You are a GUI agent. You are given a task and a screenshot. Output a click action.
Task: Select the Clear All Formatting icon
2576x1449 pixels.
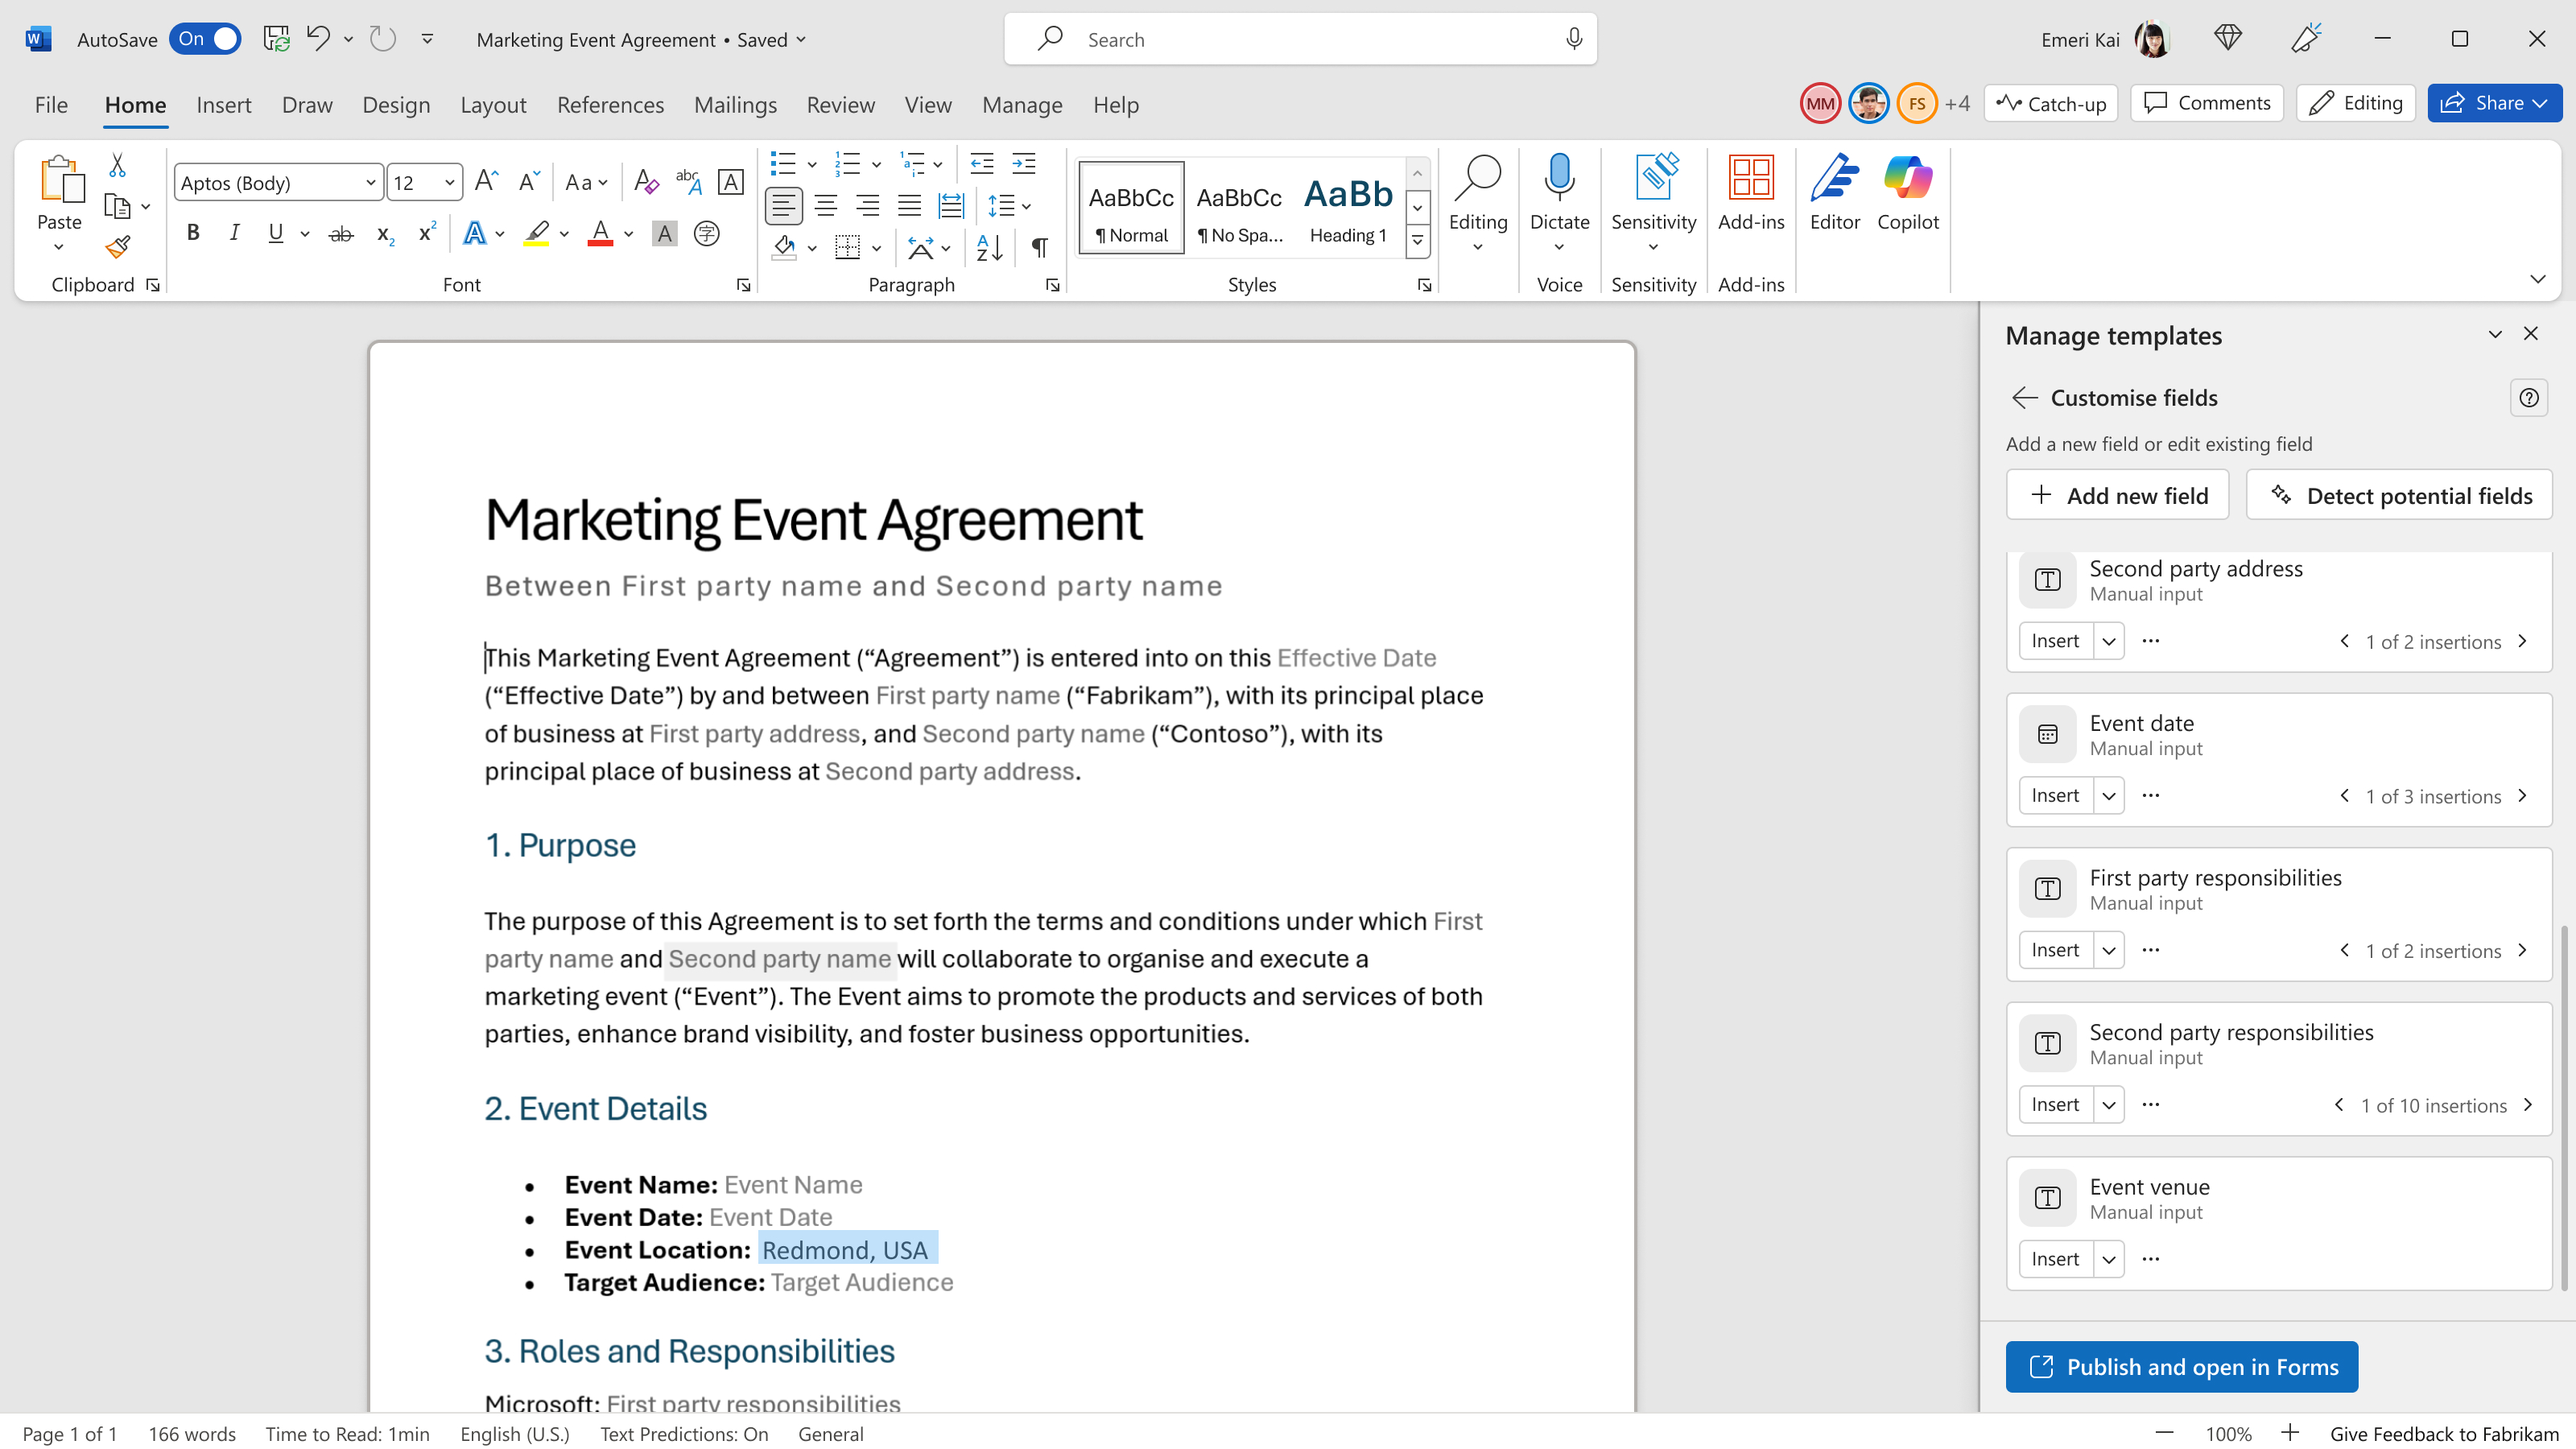coord(646,182)
